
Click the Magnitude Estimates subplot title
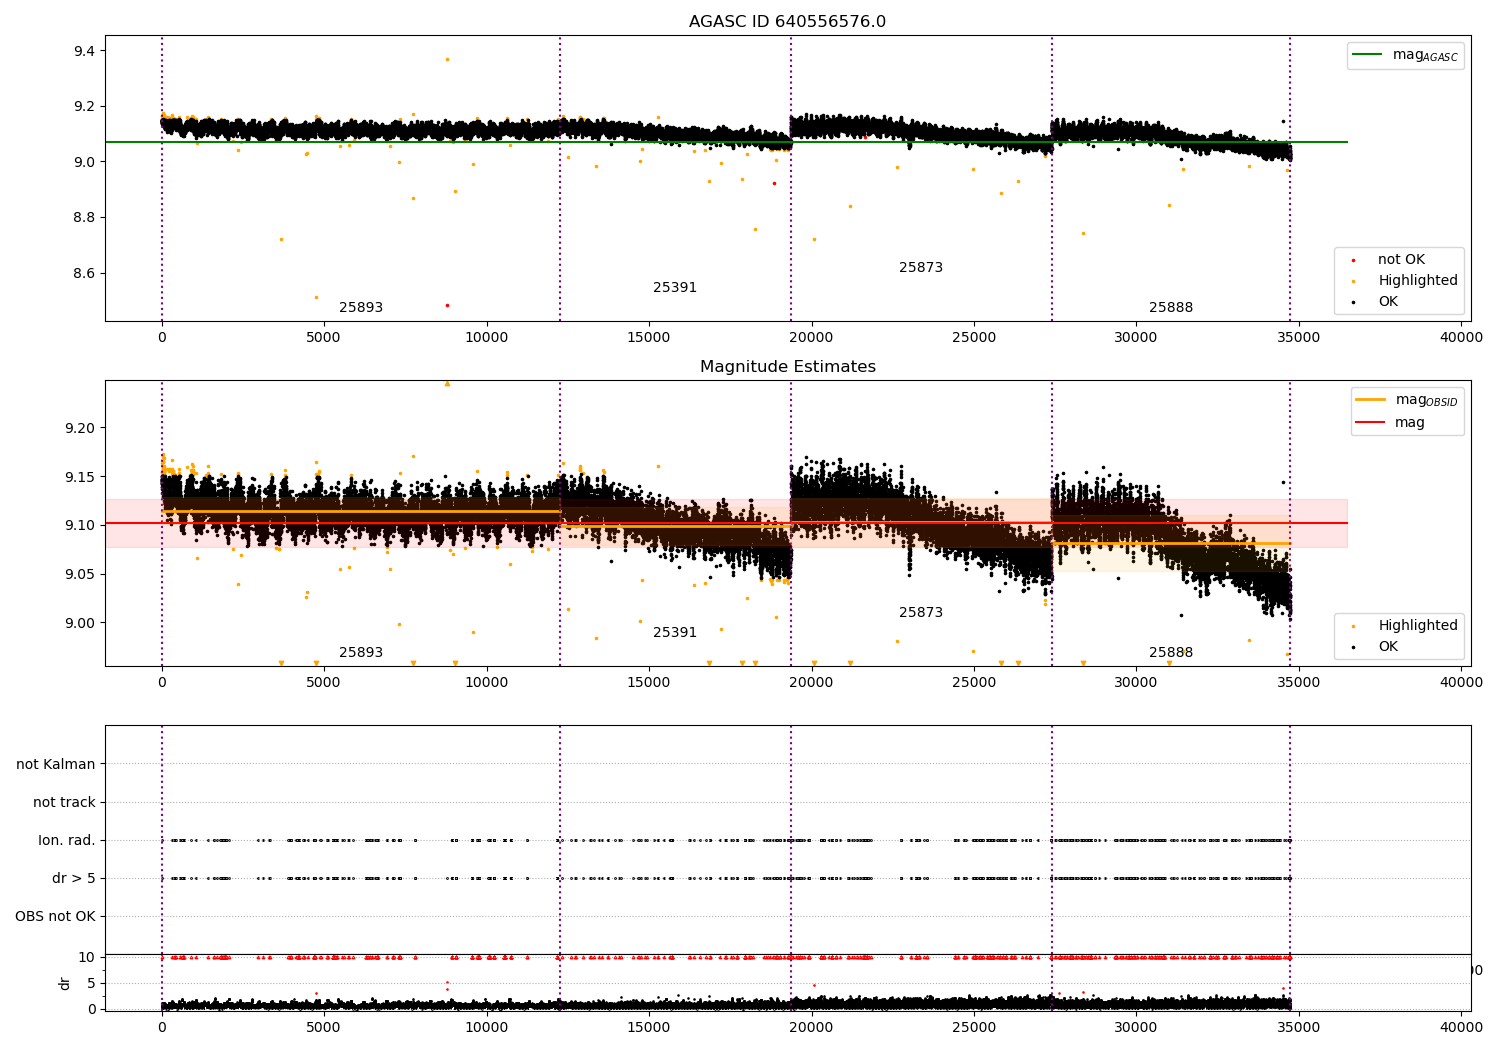tap(787, 367)
